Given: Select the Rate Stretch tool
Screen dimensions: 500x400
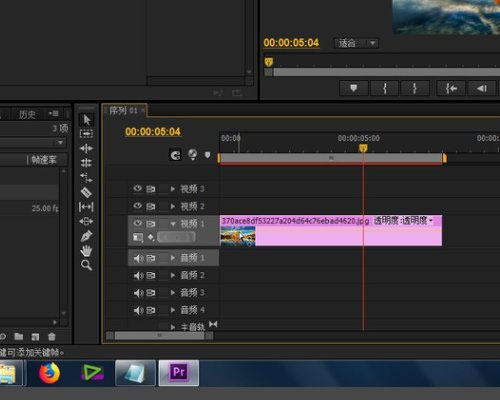Looking at the screenshot, I should tap(86, 177).
